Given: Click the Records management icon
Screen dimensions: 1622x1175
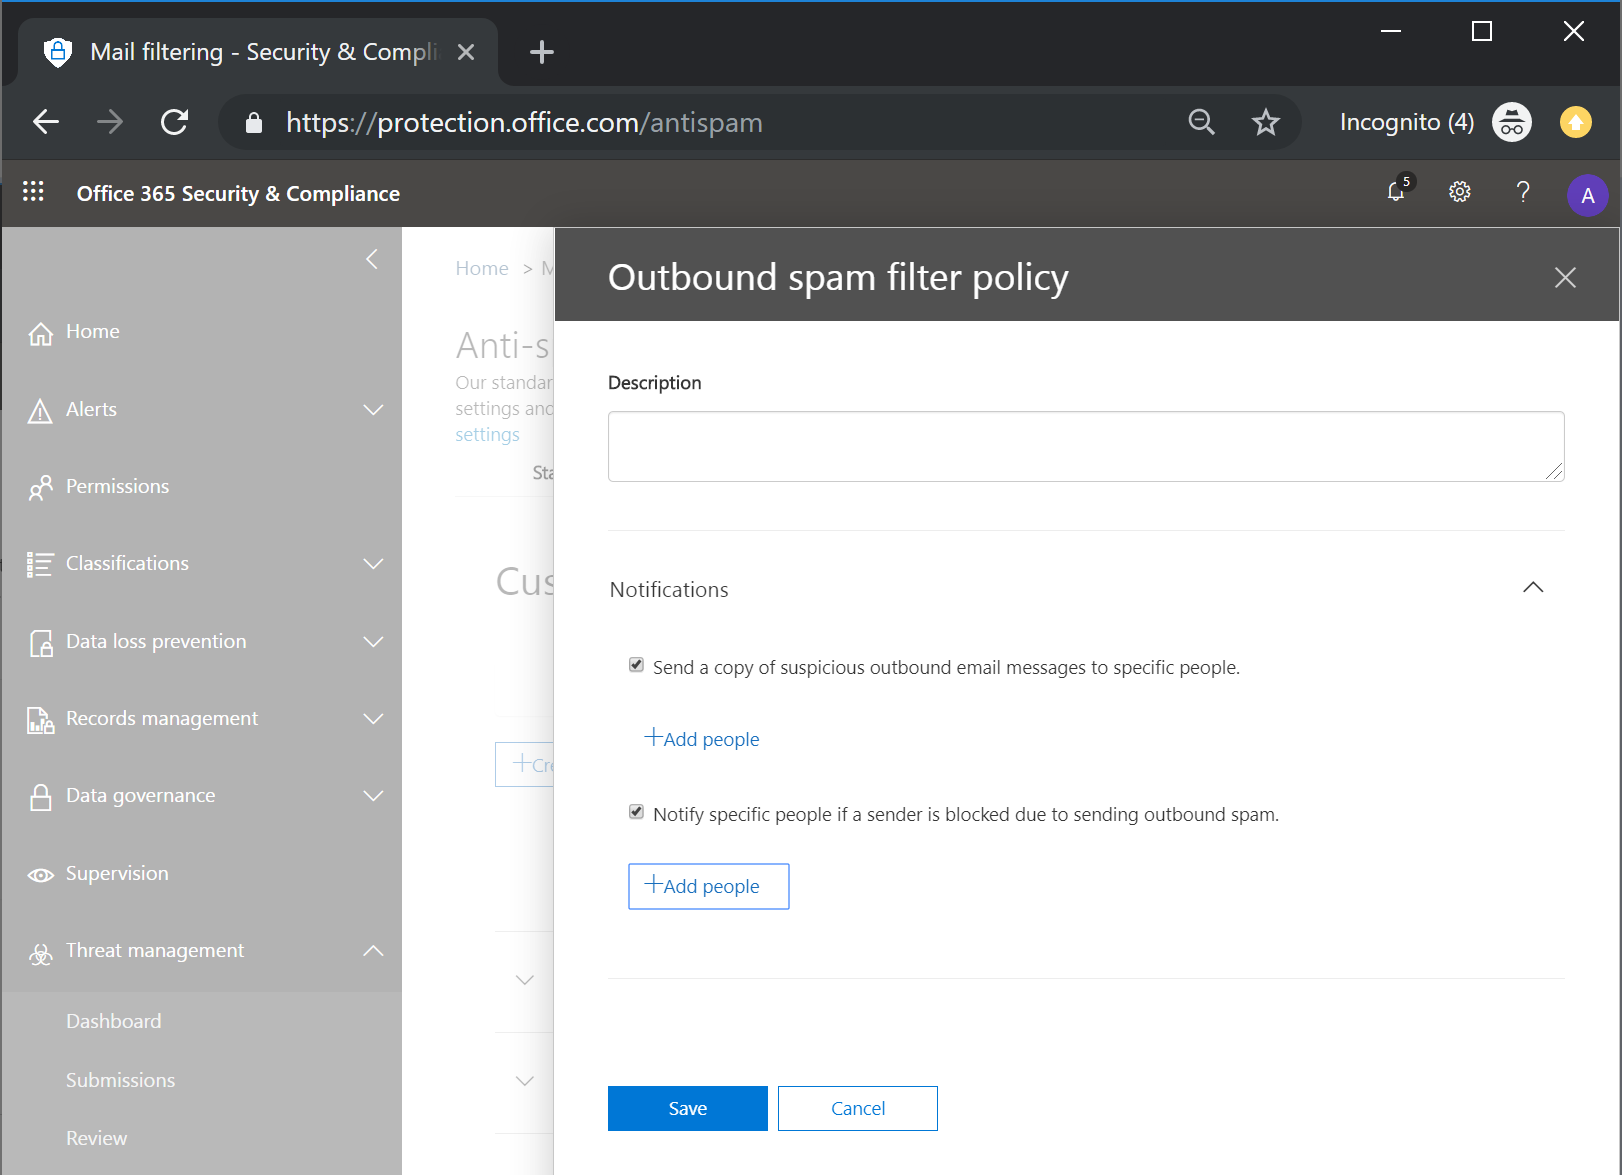Looking at the screenshot, I should click(40, 720).
